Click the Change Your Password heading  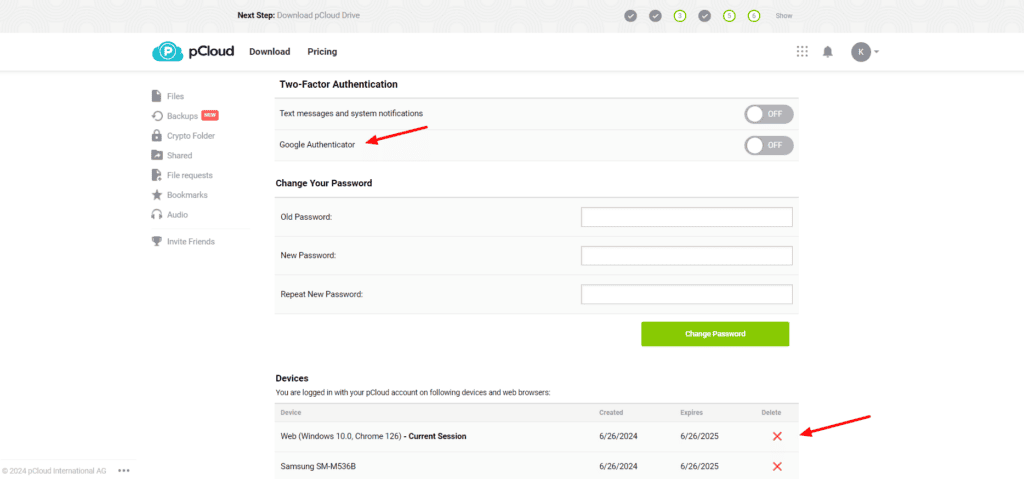pos(324,183)
